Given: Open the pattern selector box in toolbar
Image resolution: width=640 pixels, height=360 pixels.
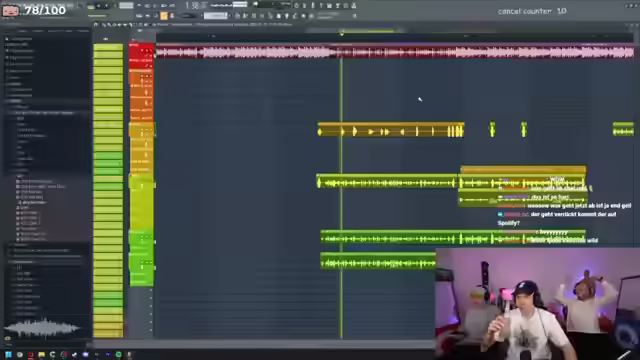Looking at the screenshot, I should (x=216, y=16).
